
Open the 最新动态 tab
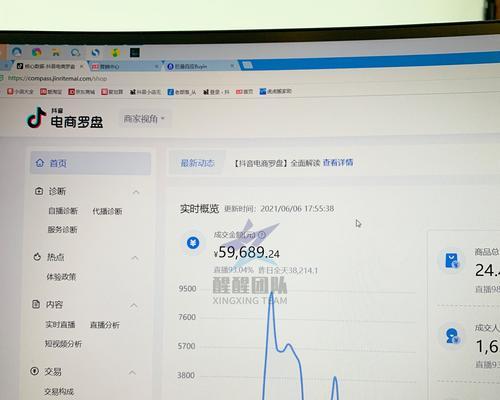pos(197,163)
